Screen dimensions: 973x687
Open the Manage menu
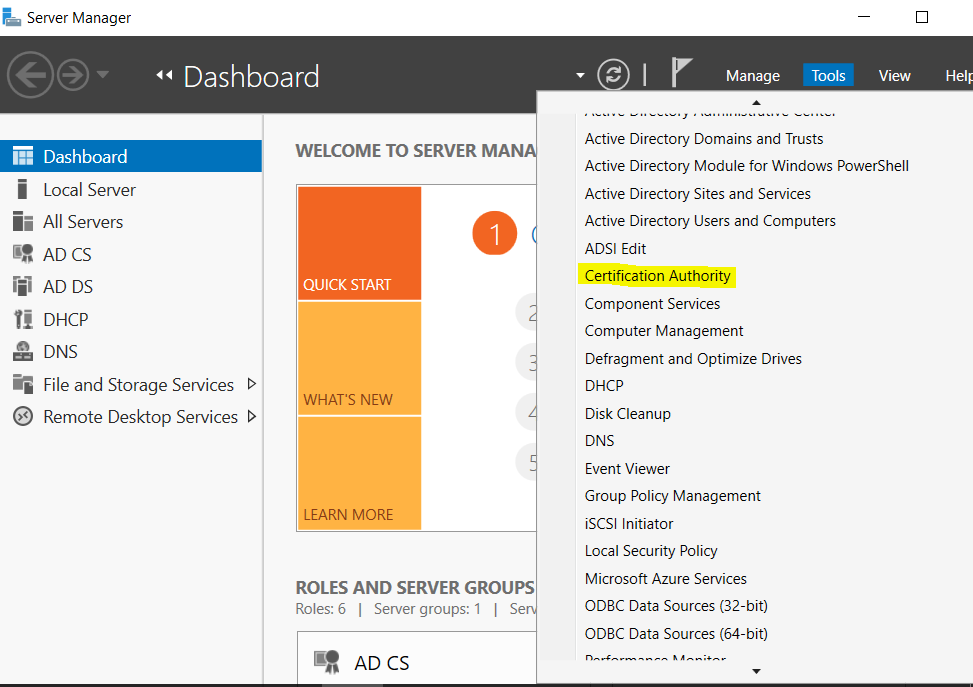click(x=753, y=76)
